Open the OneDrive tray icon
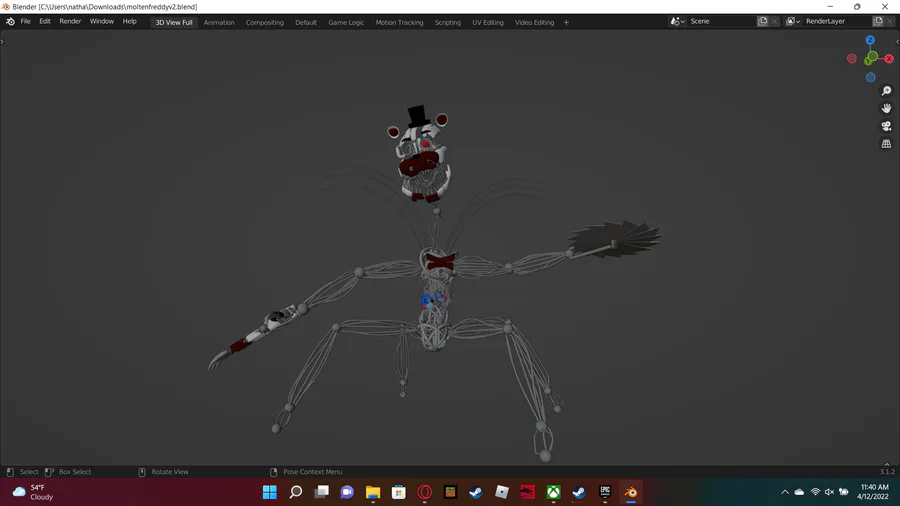 (x=800, y=492)
